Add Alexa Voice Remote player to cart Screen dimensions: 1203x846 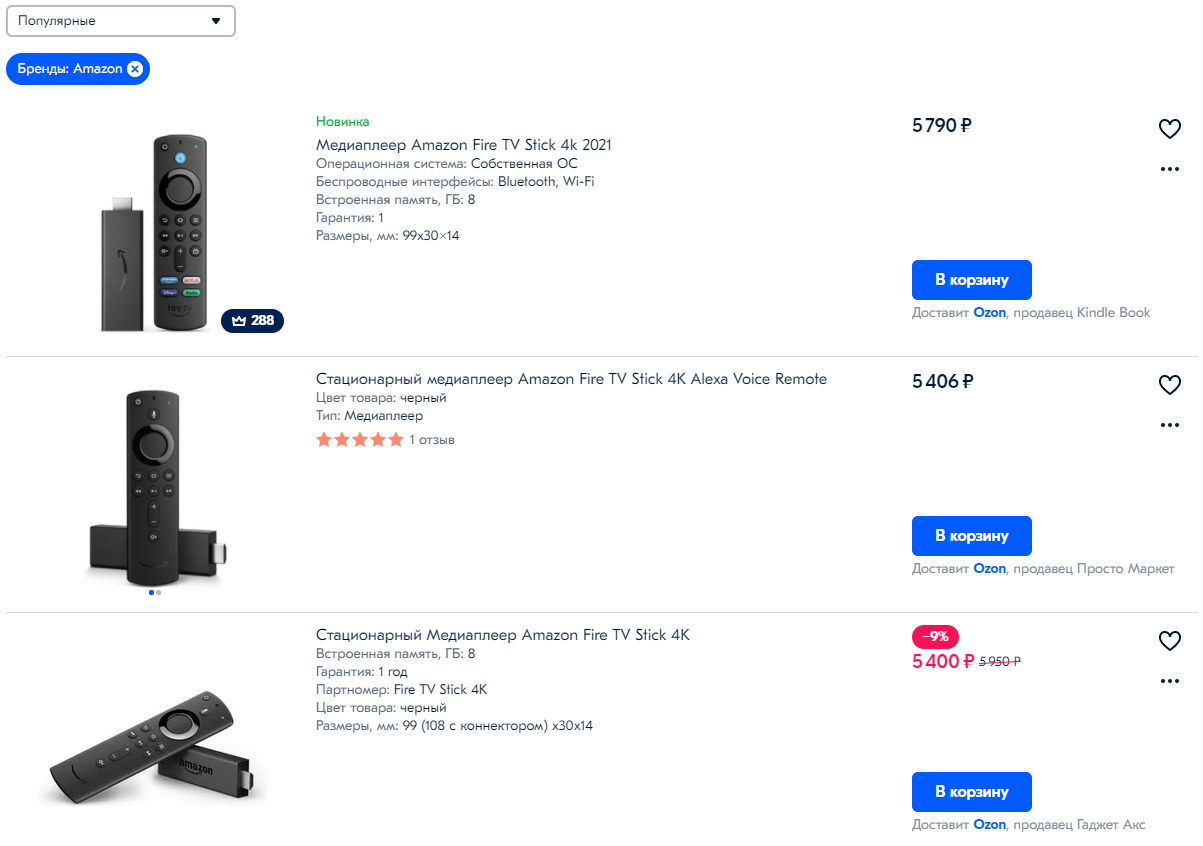971,536
